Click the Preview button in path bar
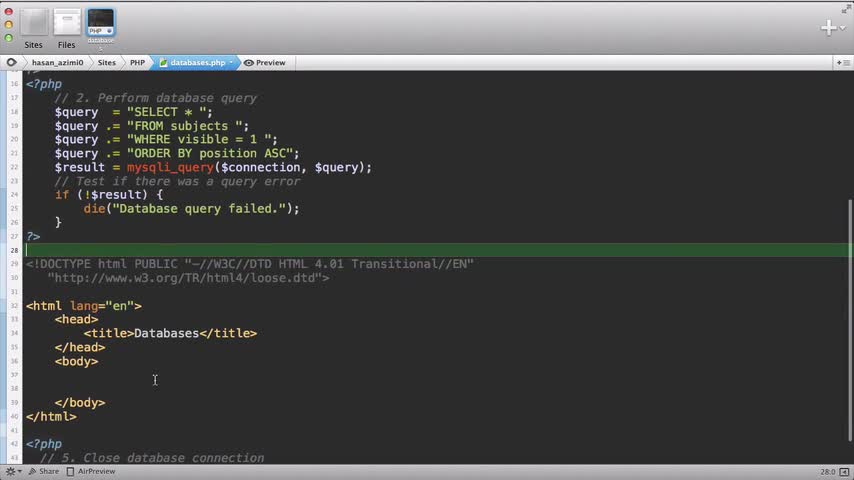This screenshot has width=854, height=480. pos(265,63)
